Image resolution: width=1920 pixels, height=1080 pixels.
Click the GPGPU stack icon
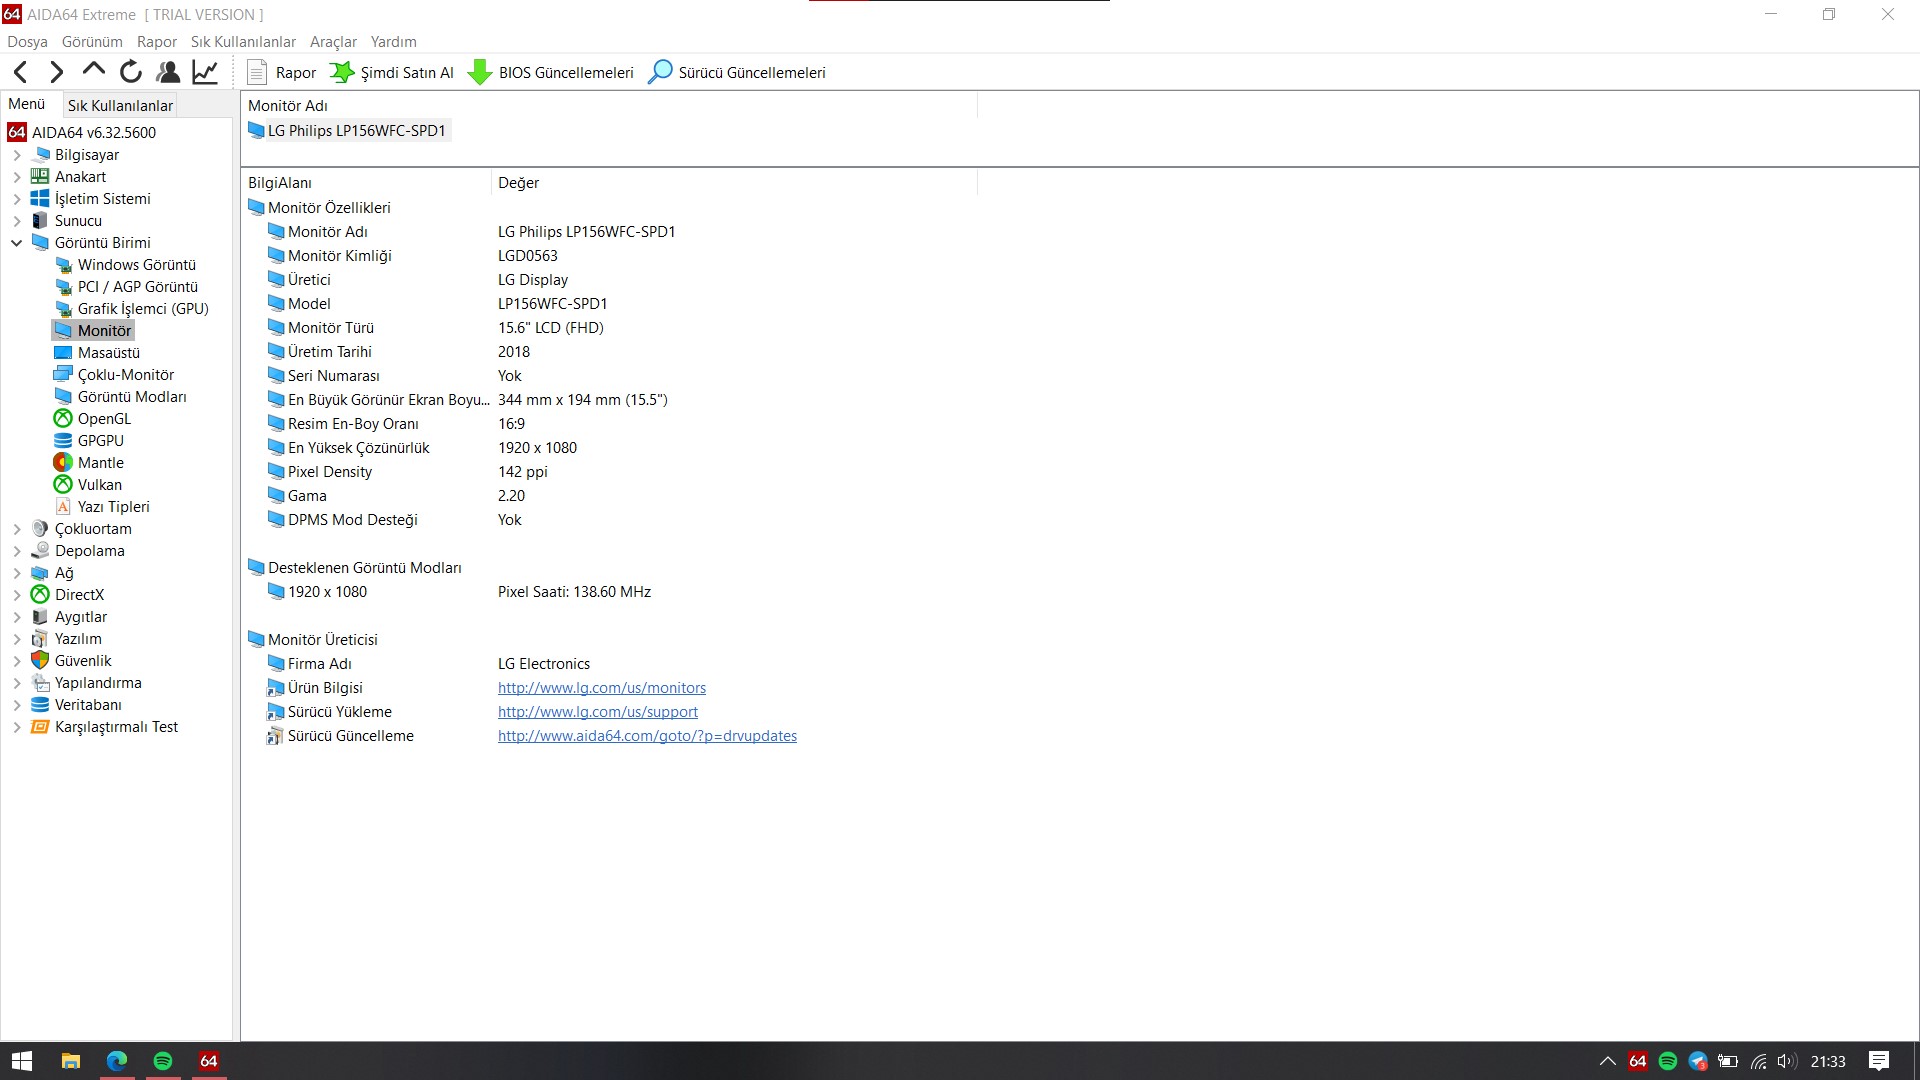63,441
